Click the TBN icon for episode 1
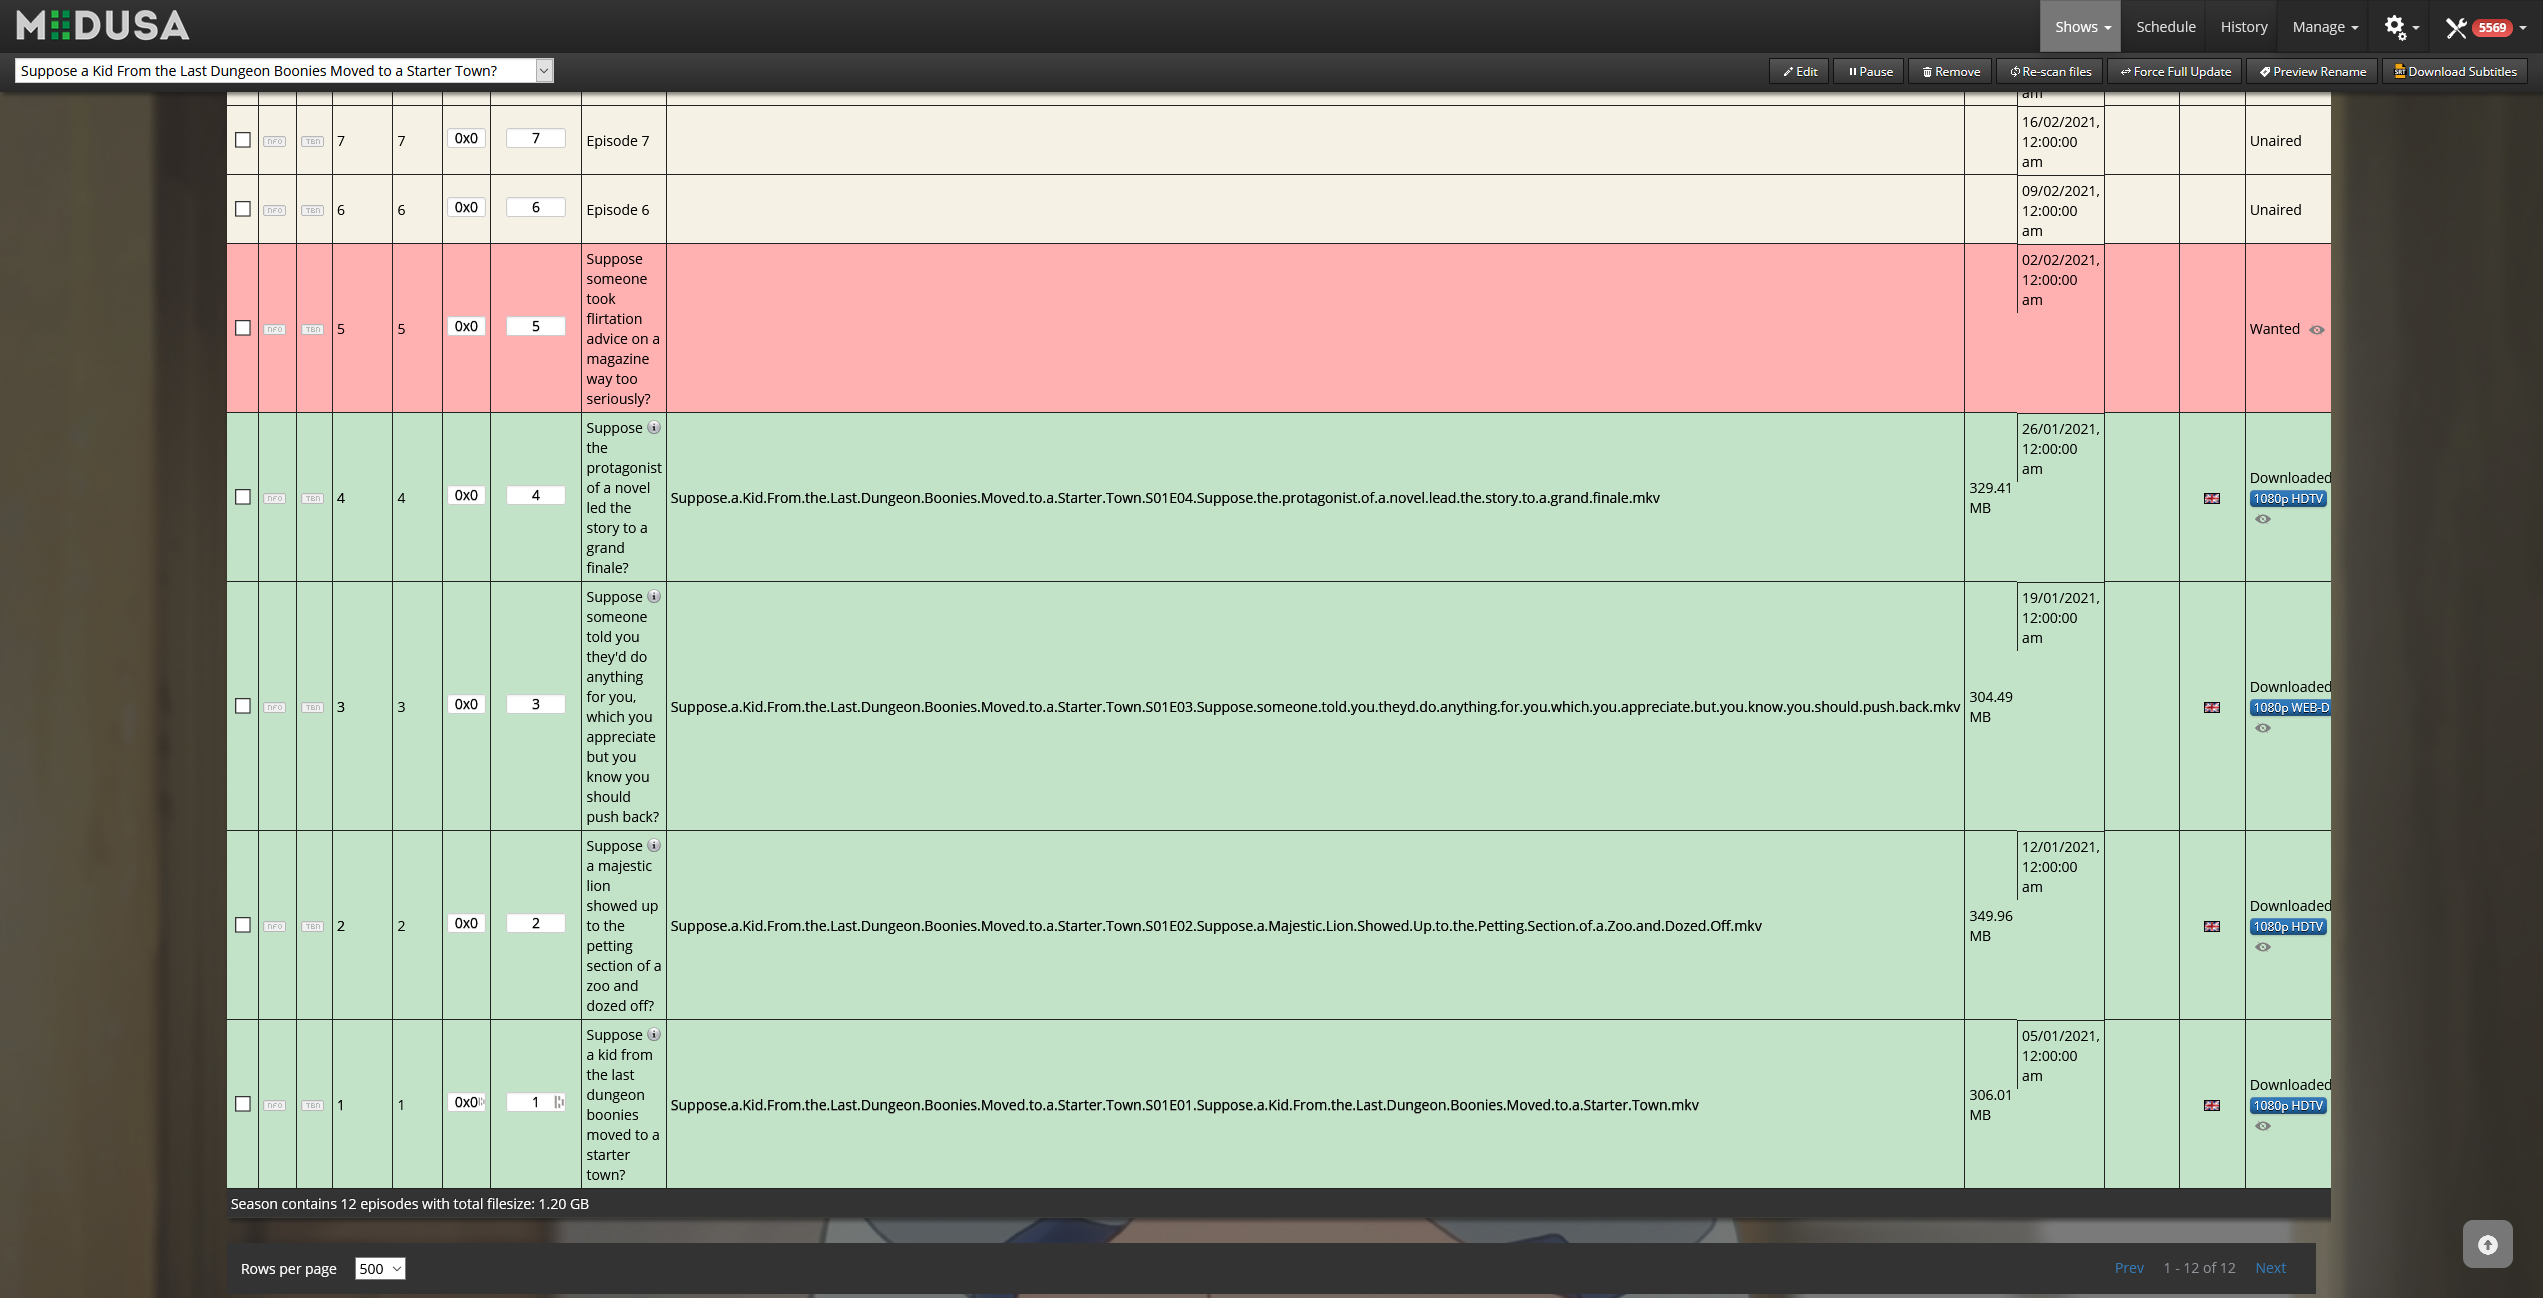Image resolution: width=2543 pixels, height=1298 pixels. [313, 1105]
